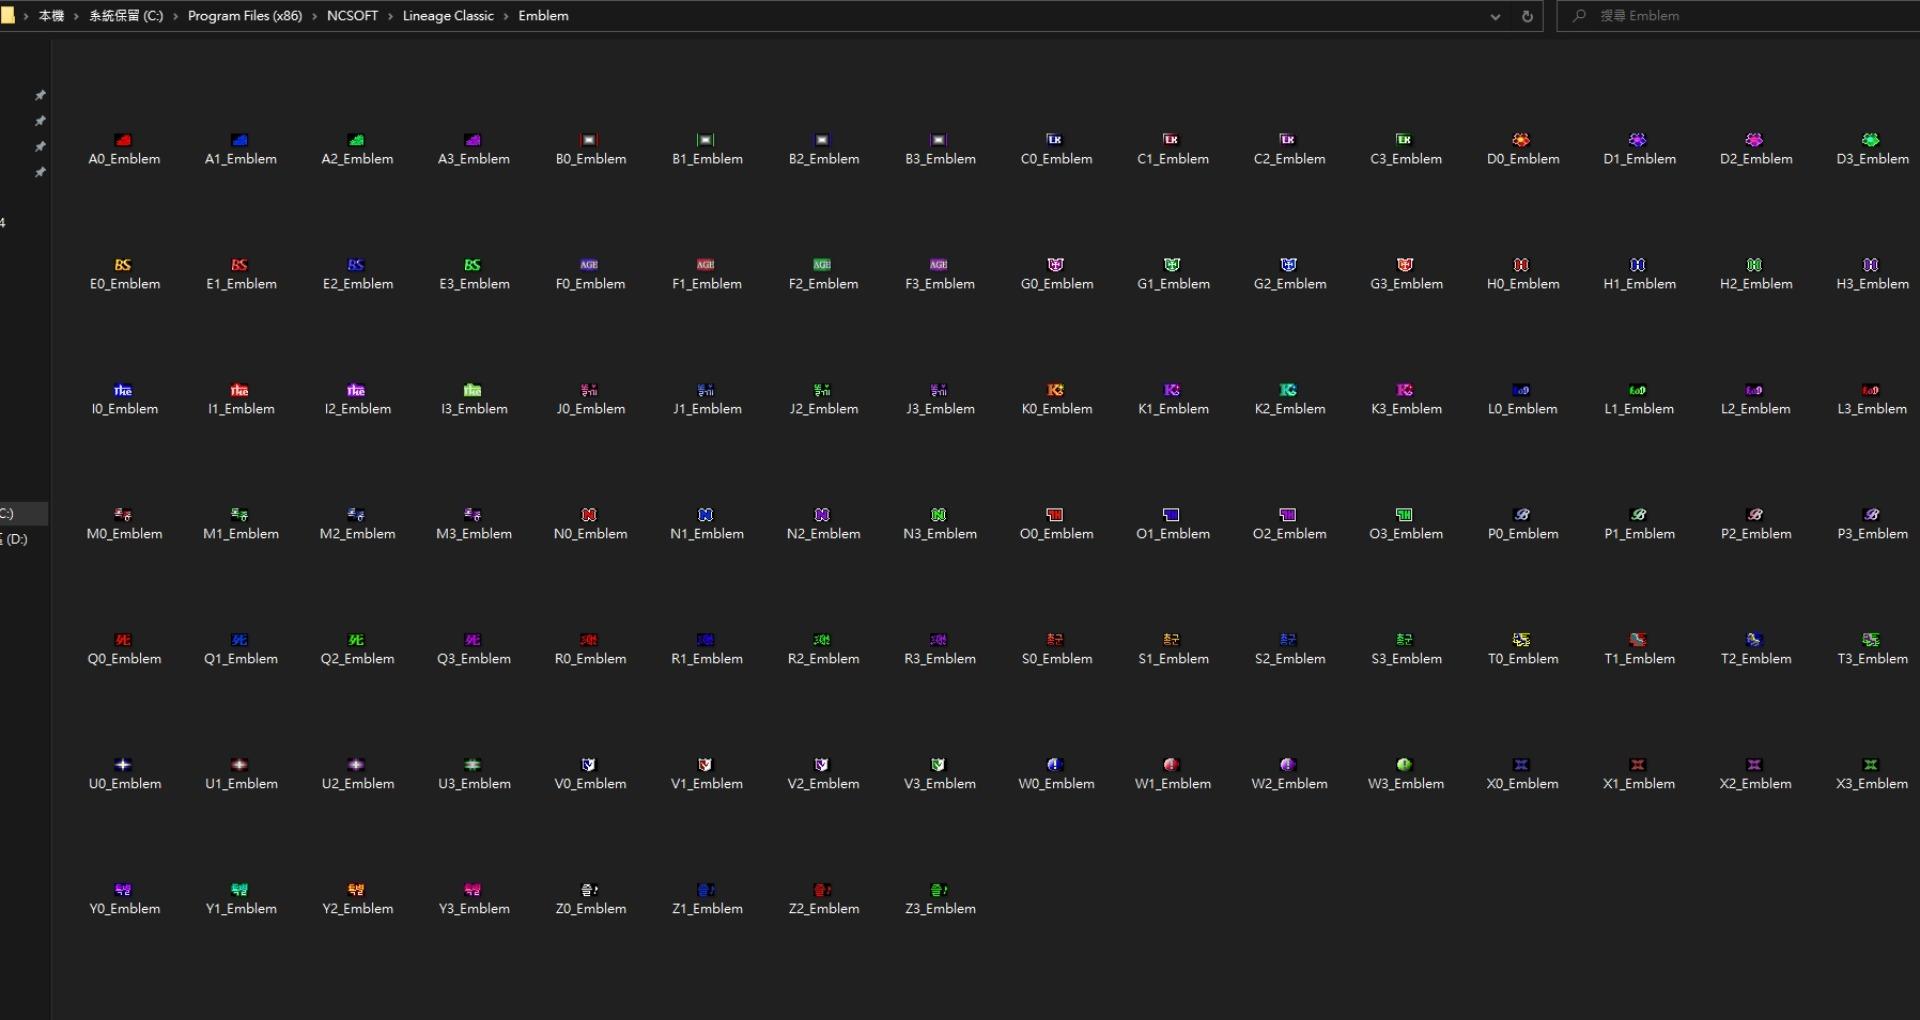Select the F2_Emblem file icon
The width and height of the screenshot is (1920, 1020).
click(822, 265)
